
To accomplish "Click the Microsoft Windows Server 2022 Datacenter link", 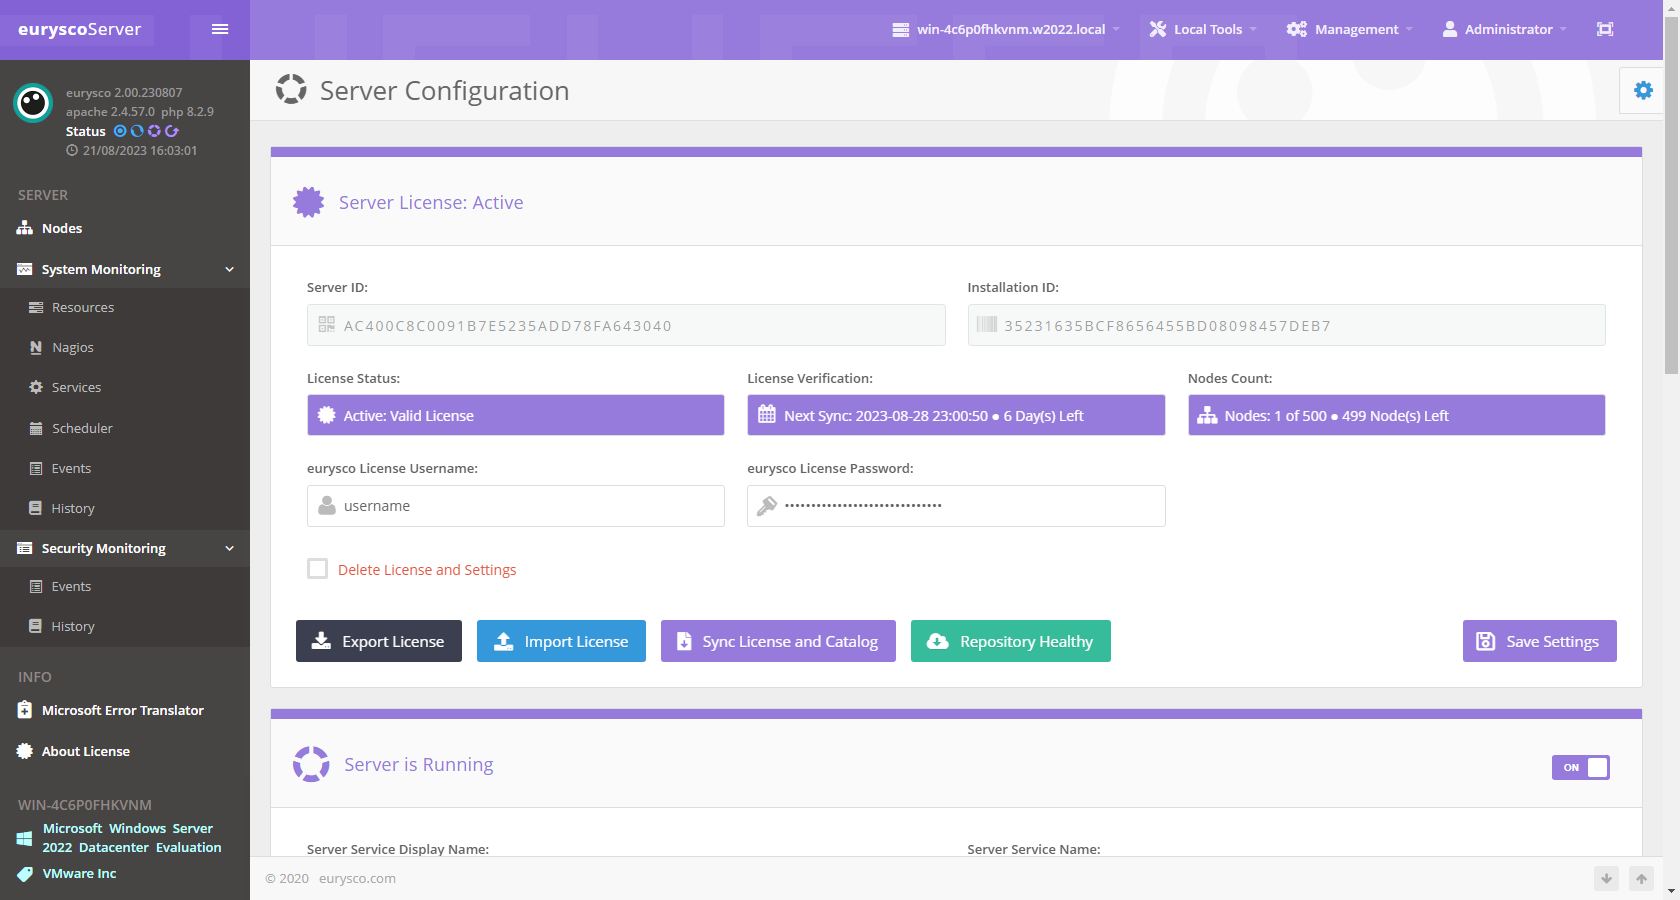I will click(x=132, y=838).
